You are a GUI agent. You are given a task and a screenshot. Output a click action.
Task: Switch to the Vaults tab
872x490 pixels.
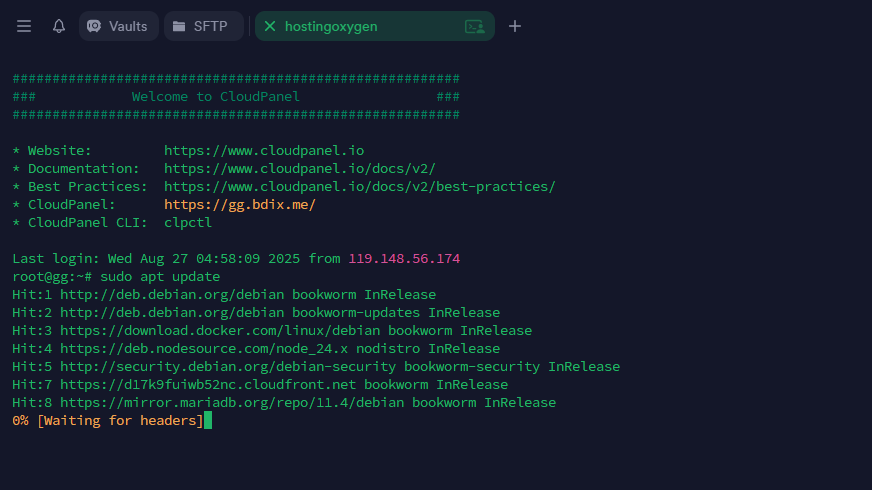(118, 26)
